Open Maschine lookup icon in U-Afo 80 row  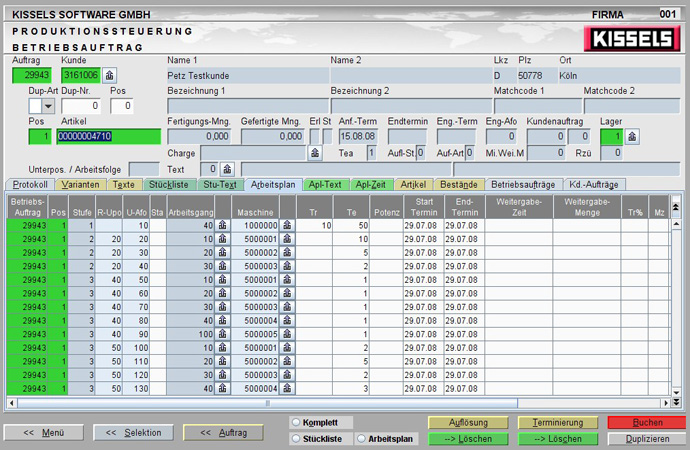point(287,321)
